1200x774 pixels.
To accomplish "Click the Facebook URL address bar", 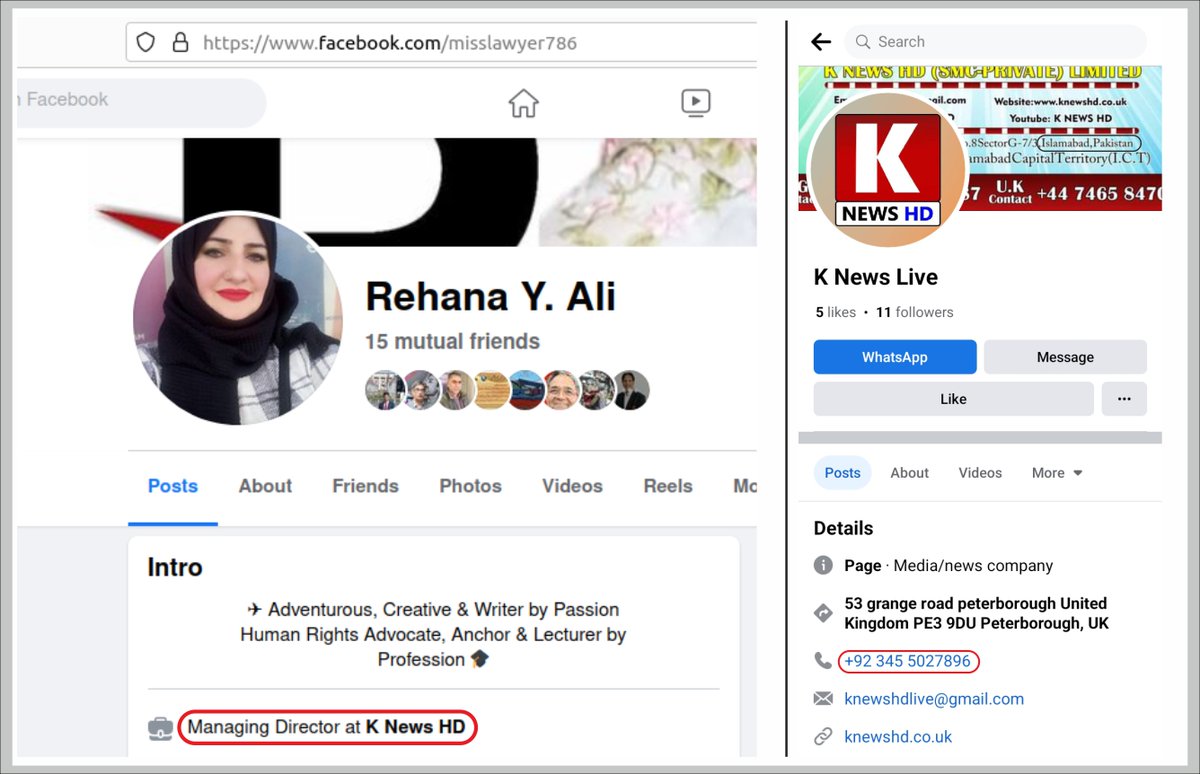I will (x=441, y=43).
